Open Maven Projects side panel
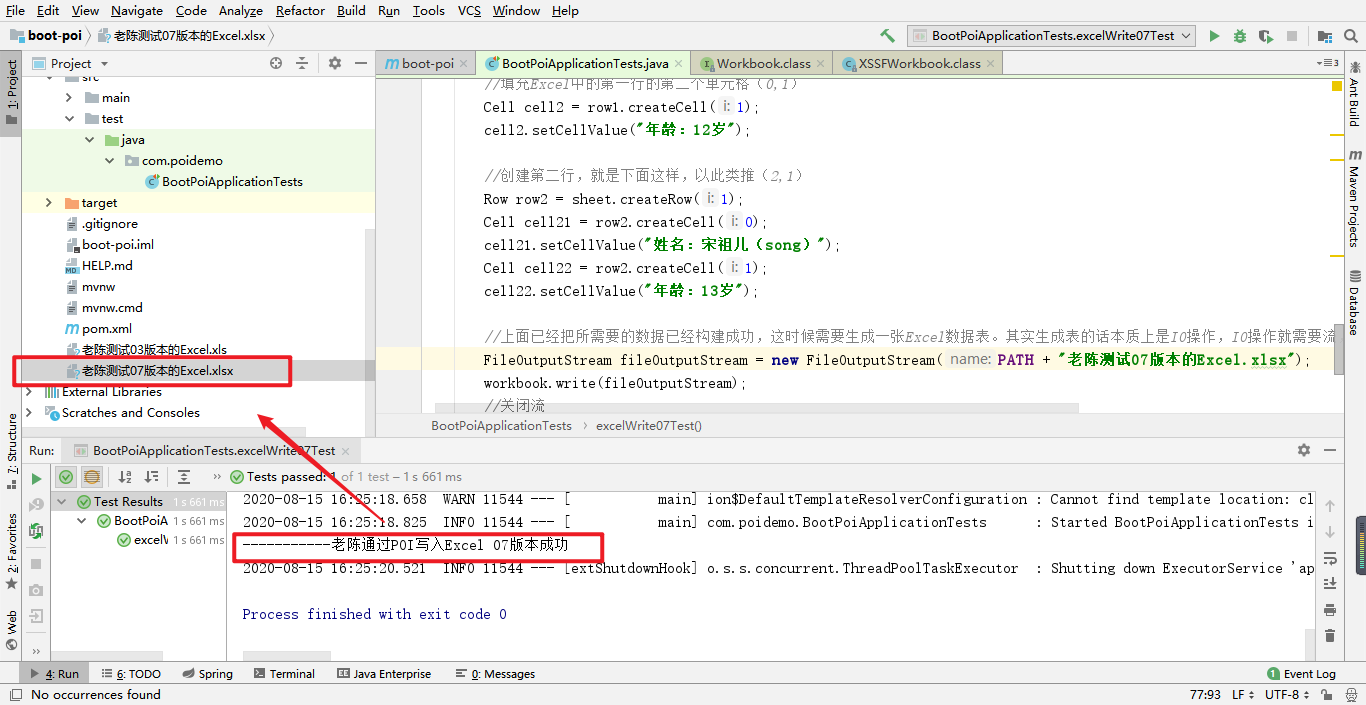 pos(1354,198)
